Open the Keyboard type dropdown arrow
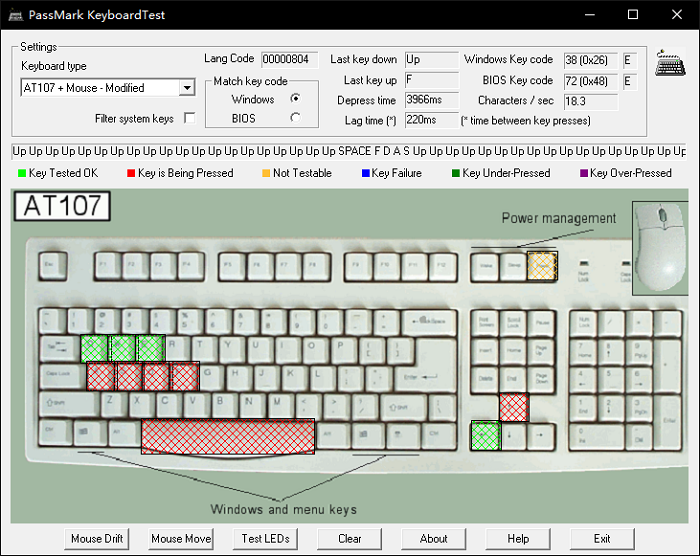 [x=188, y=88]
